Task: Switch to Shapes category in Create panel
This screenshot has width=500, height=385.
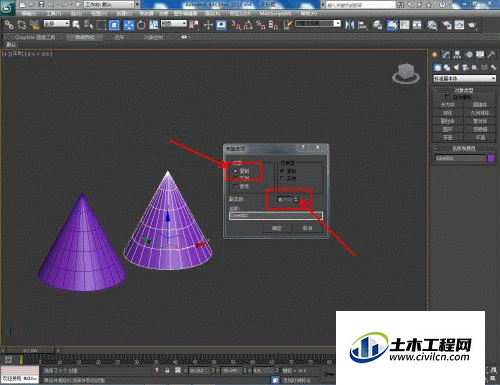Action: [x=447, y=68]
